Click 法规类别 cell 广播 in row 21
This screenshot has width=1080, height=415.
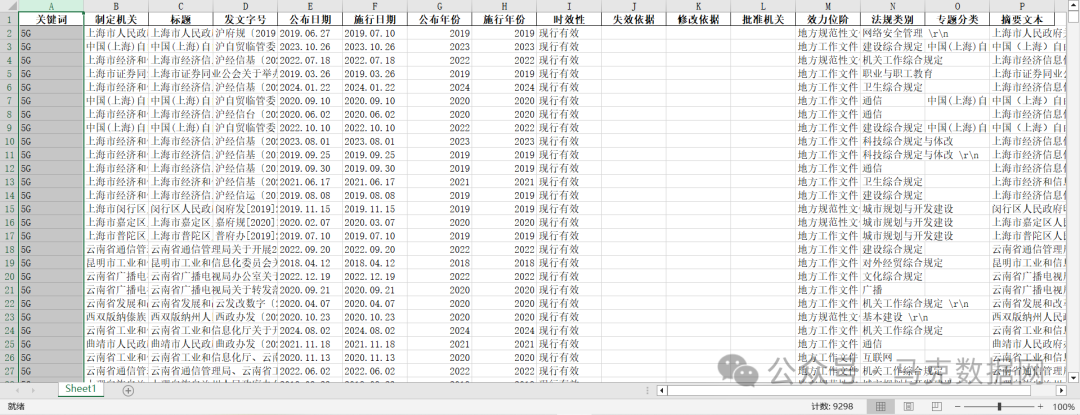[893, 290]
